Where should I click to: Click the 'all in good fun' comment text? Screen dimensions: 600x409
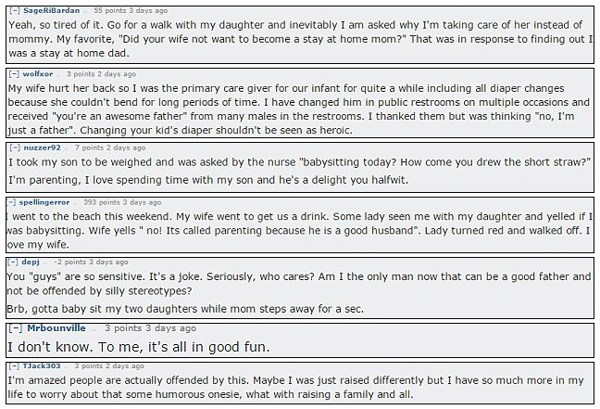pos(139,347)
